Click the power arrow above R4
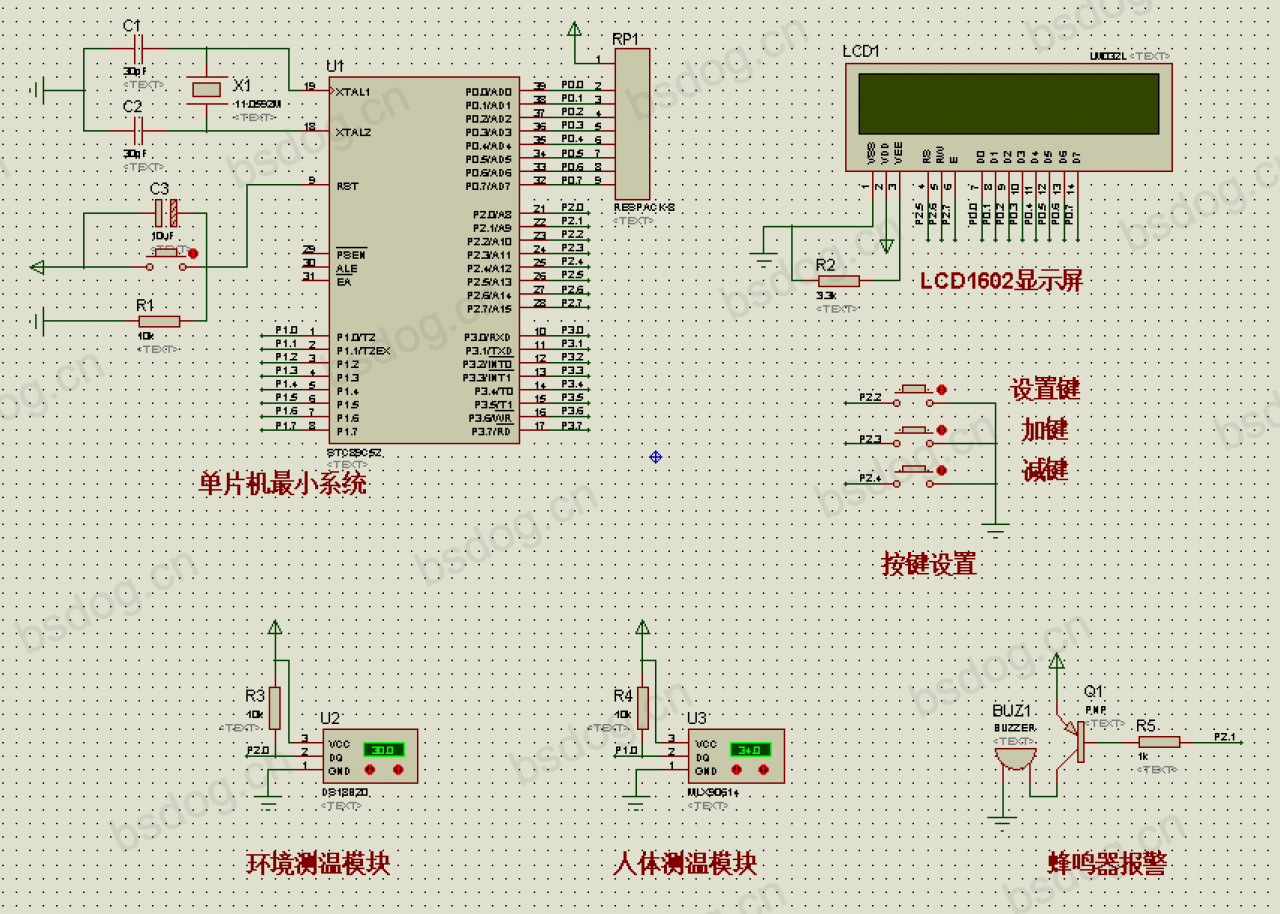Viewport: 1280px width, 914px height. click(x=643, y=627)
